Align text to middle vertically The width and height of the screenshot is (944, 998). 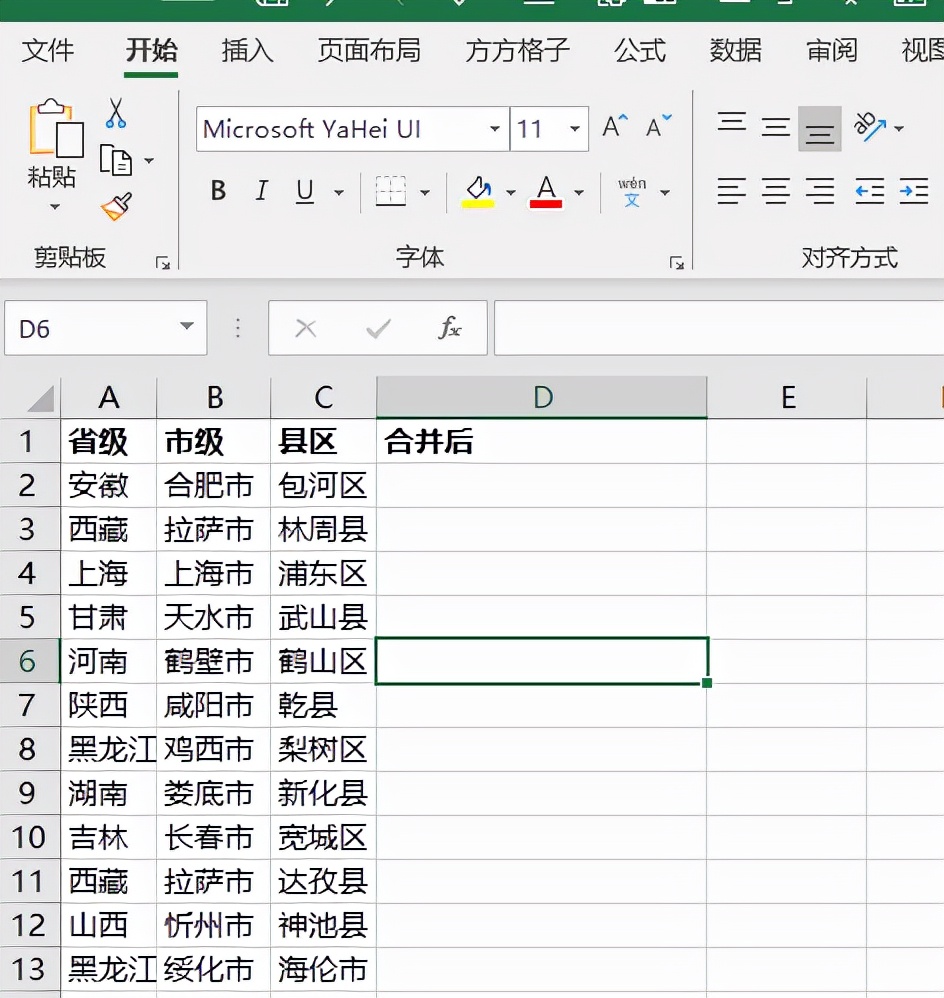pos(776,128)
